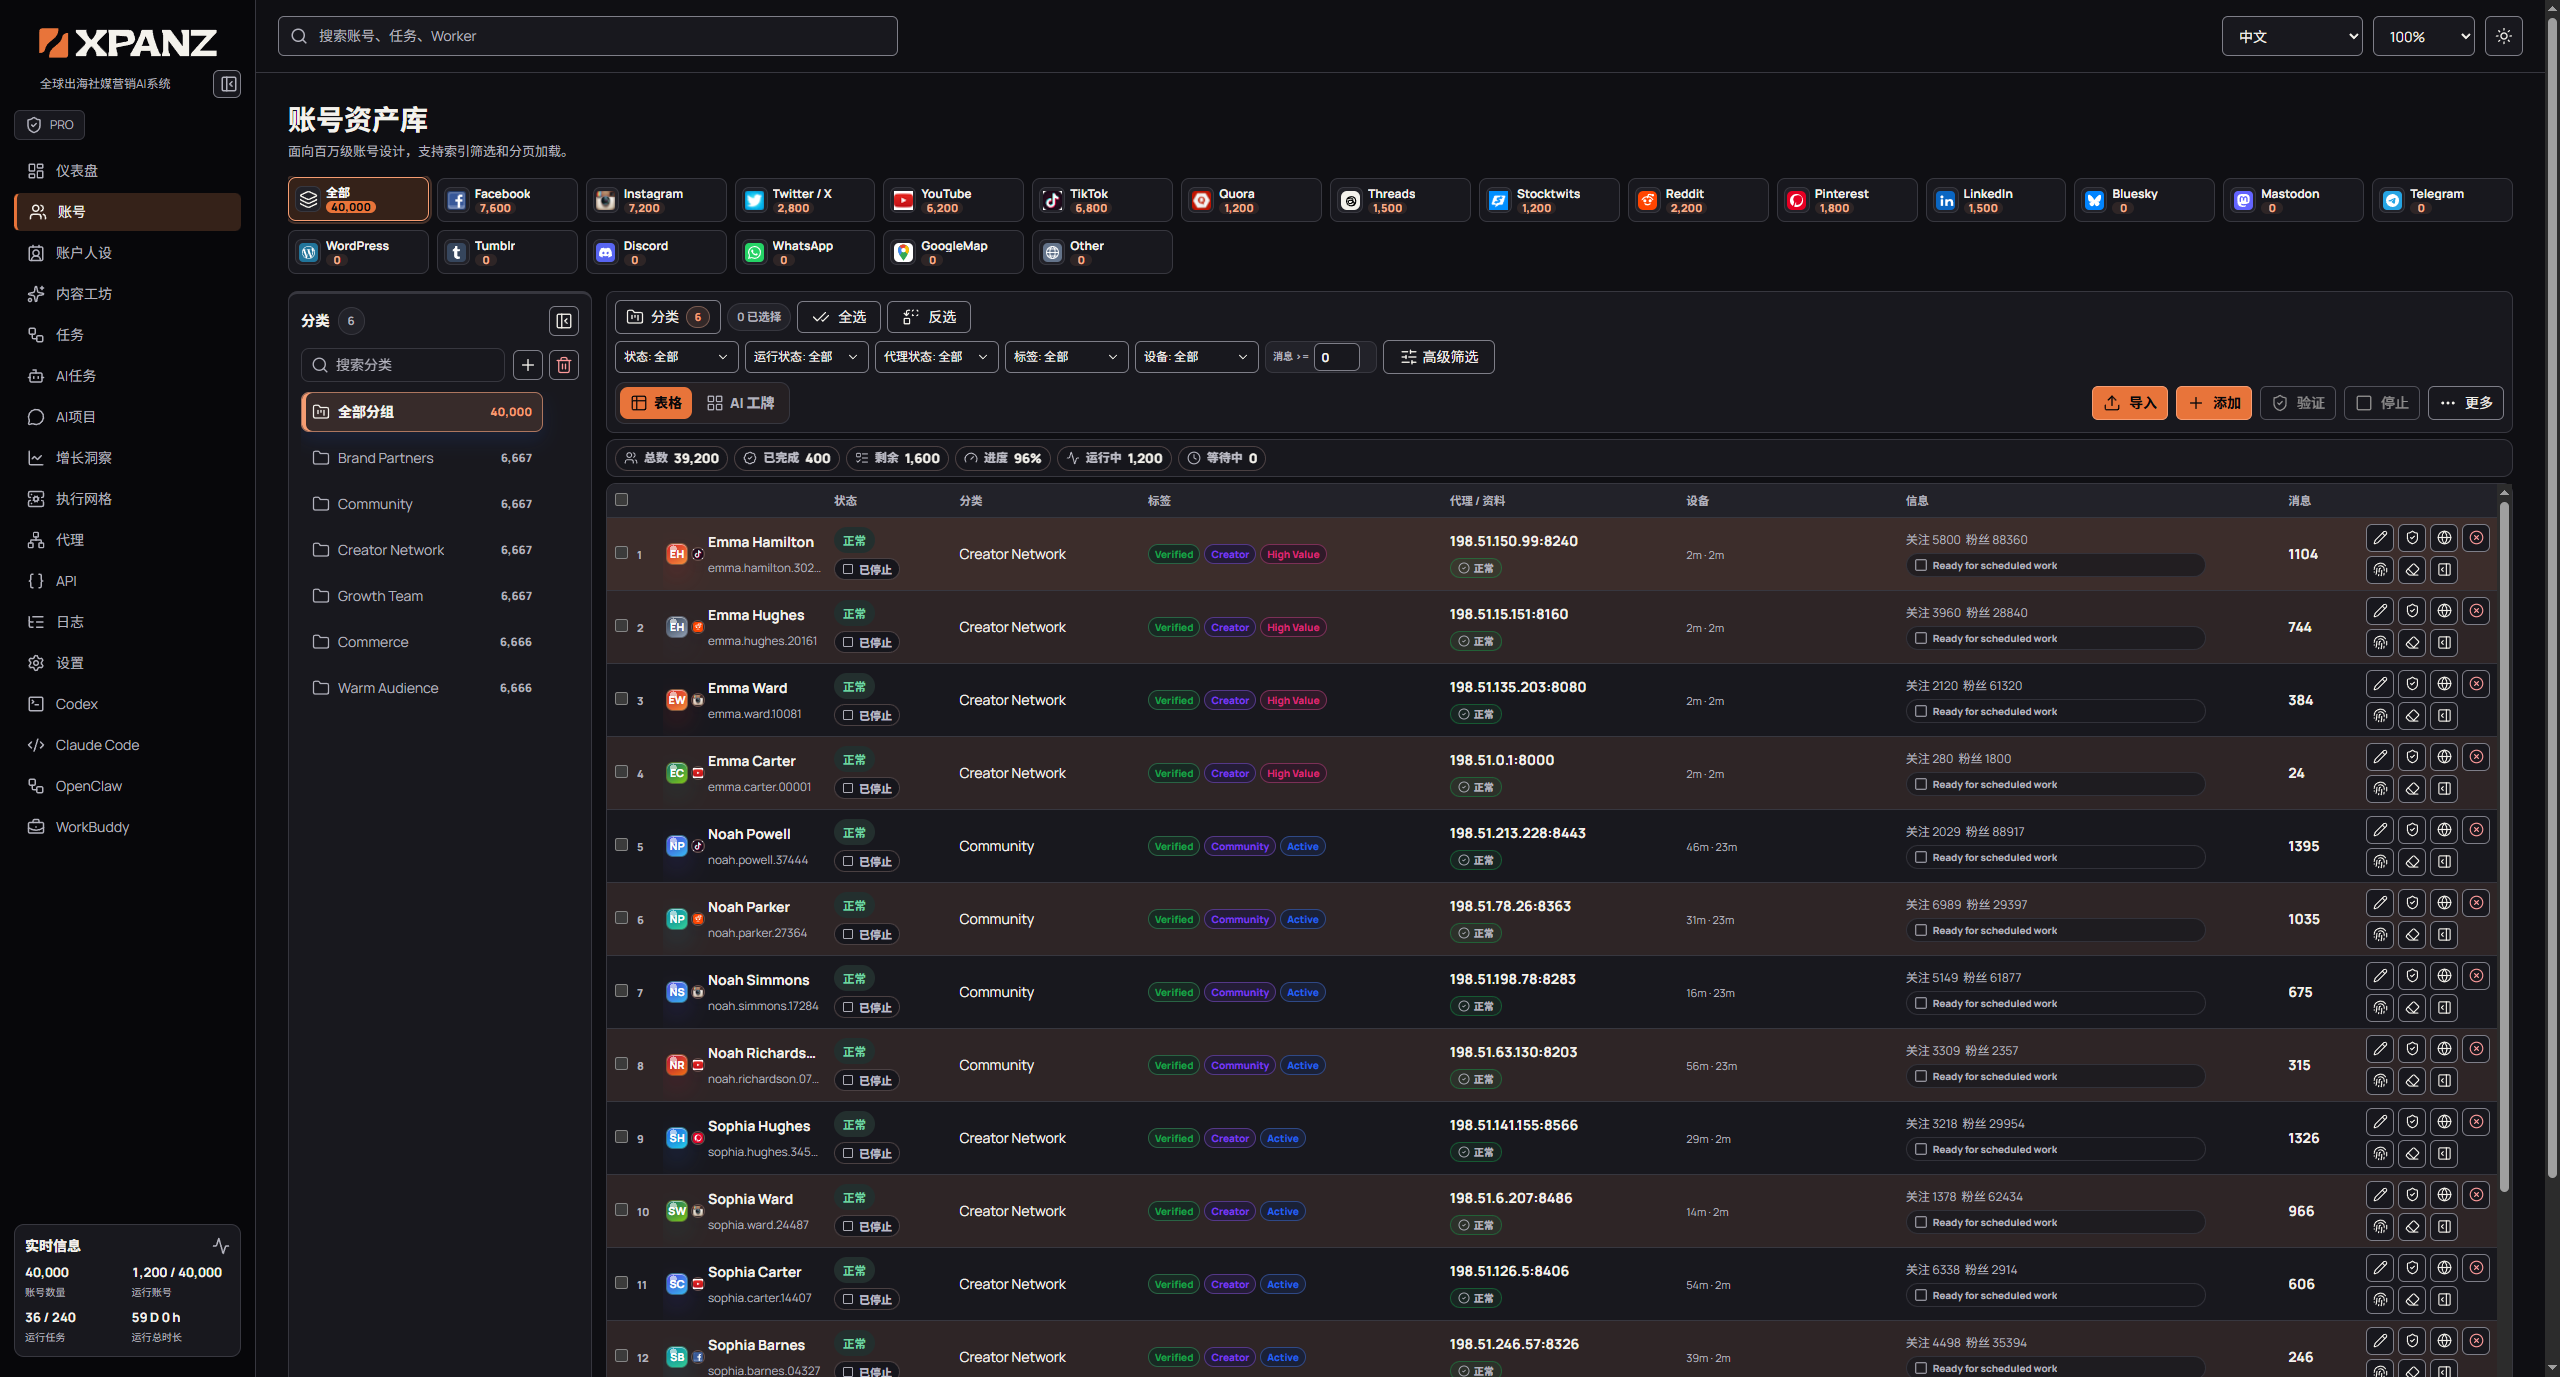Click the orange 导入 button
Screen dimensions: 2560x1377
2130,403
